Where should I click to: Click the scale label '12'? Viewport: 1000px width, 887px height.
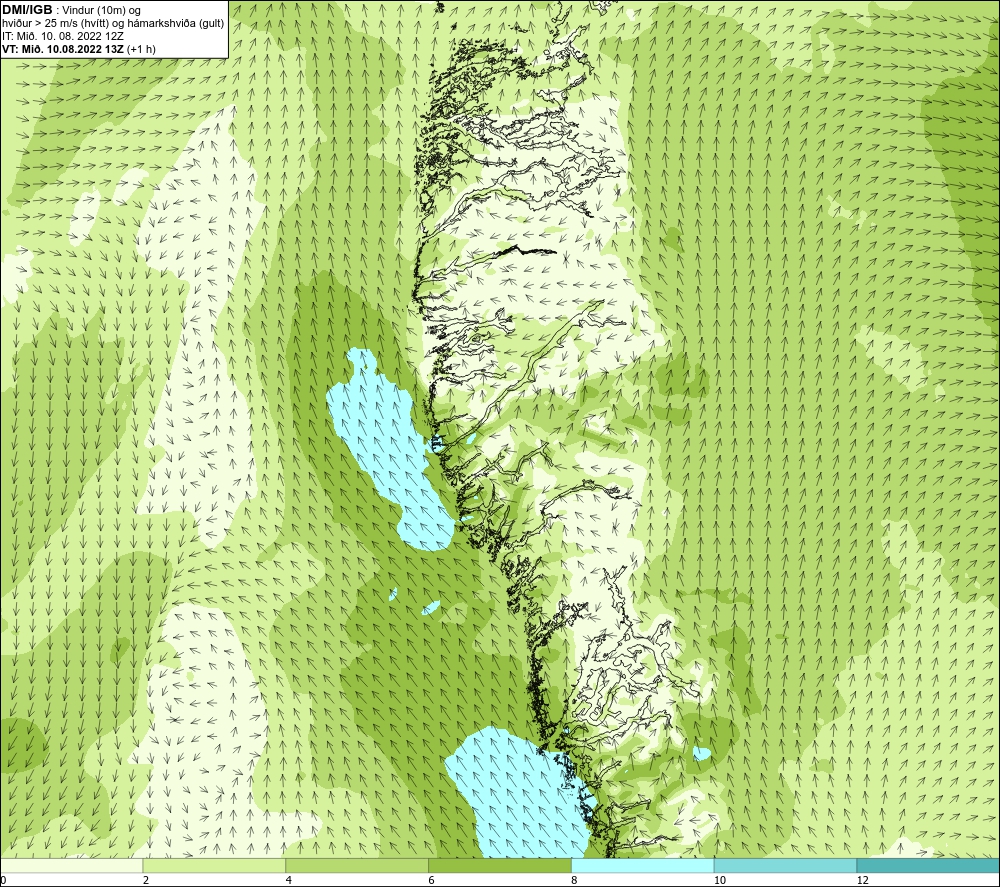[863, 880]
